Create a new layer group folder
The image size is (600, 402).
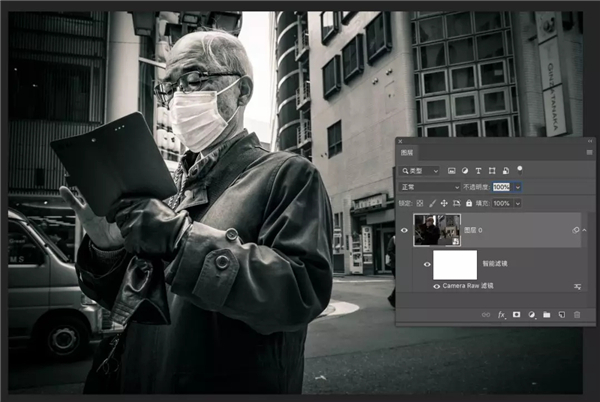point(547,314)
